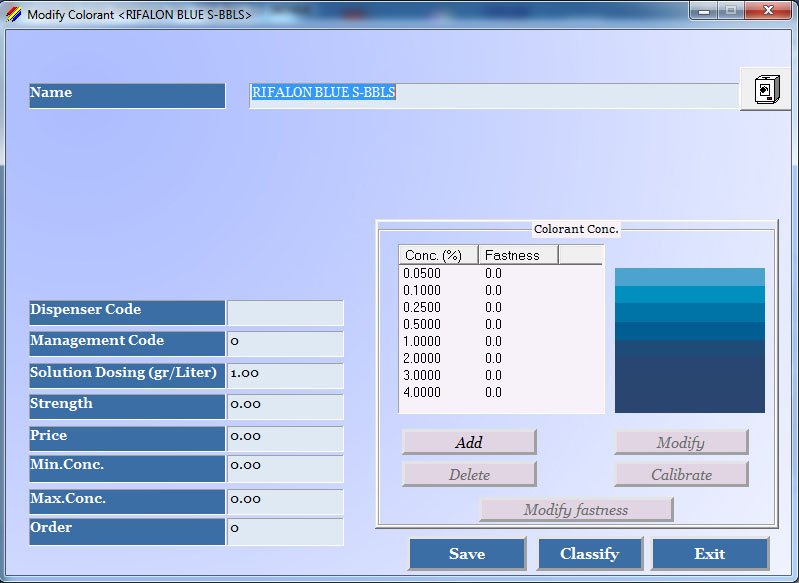This screenshot has width=799, height=583.
Task: Select the Strength value field
Action: click(x=285, y=406)
